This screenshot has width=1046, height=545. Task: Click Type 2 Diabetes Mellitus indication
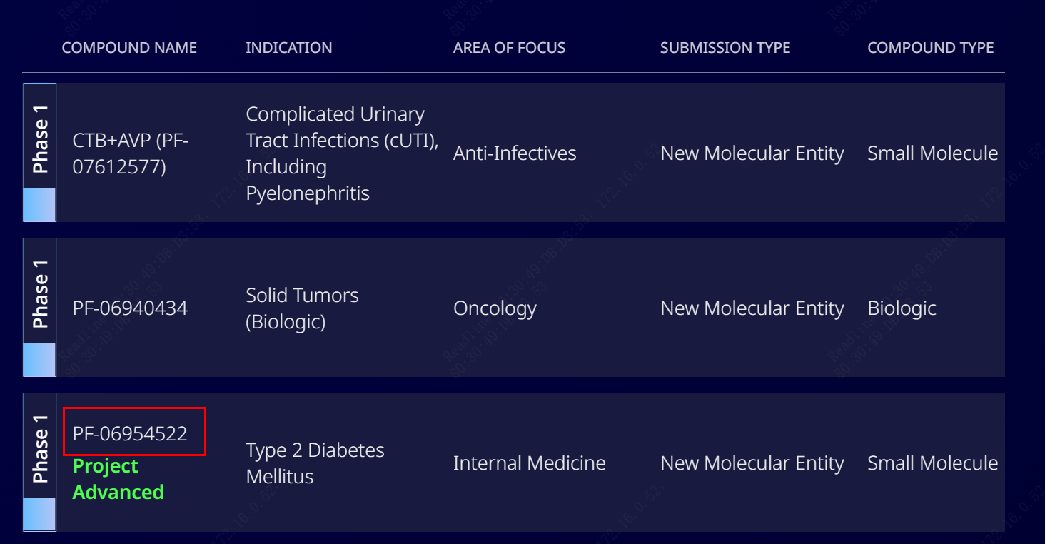(315, 463)
